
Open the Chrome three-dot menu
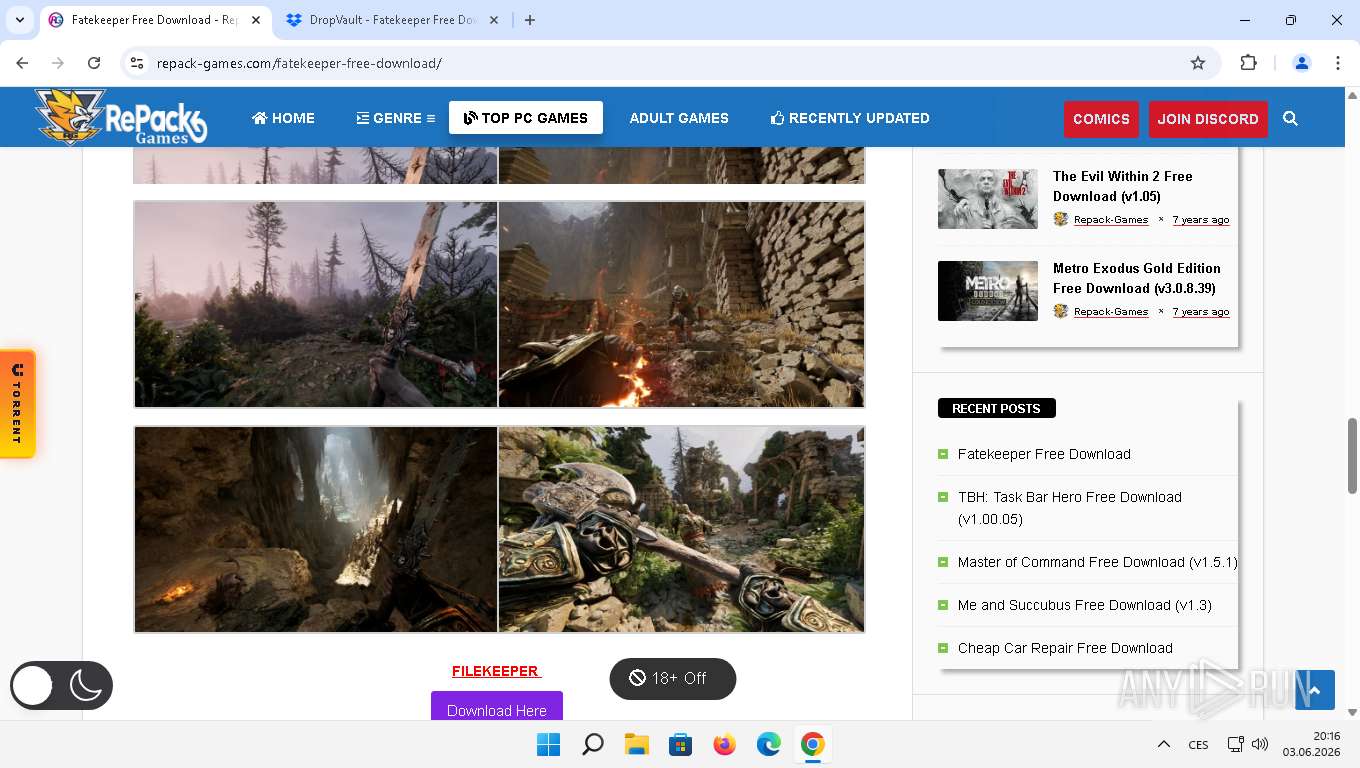point(1338,63)
